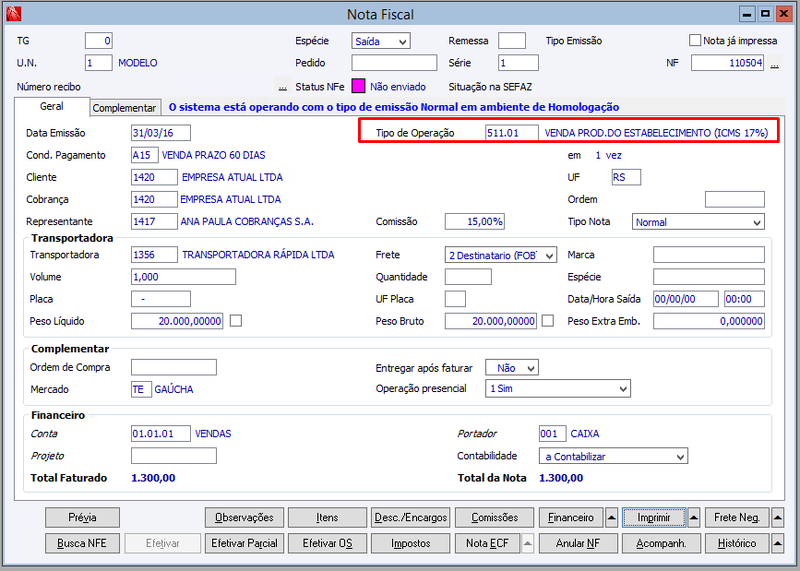Open the Itens button
This screenshot has width=800, height=571.
tap(327, 517)
